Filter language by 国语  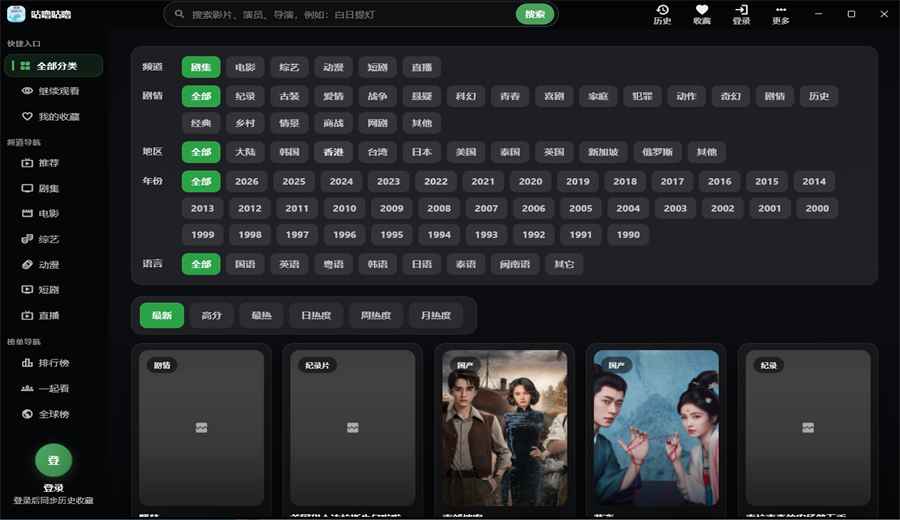tap(245, 264)
